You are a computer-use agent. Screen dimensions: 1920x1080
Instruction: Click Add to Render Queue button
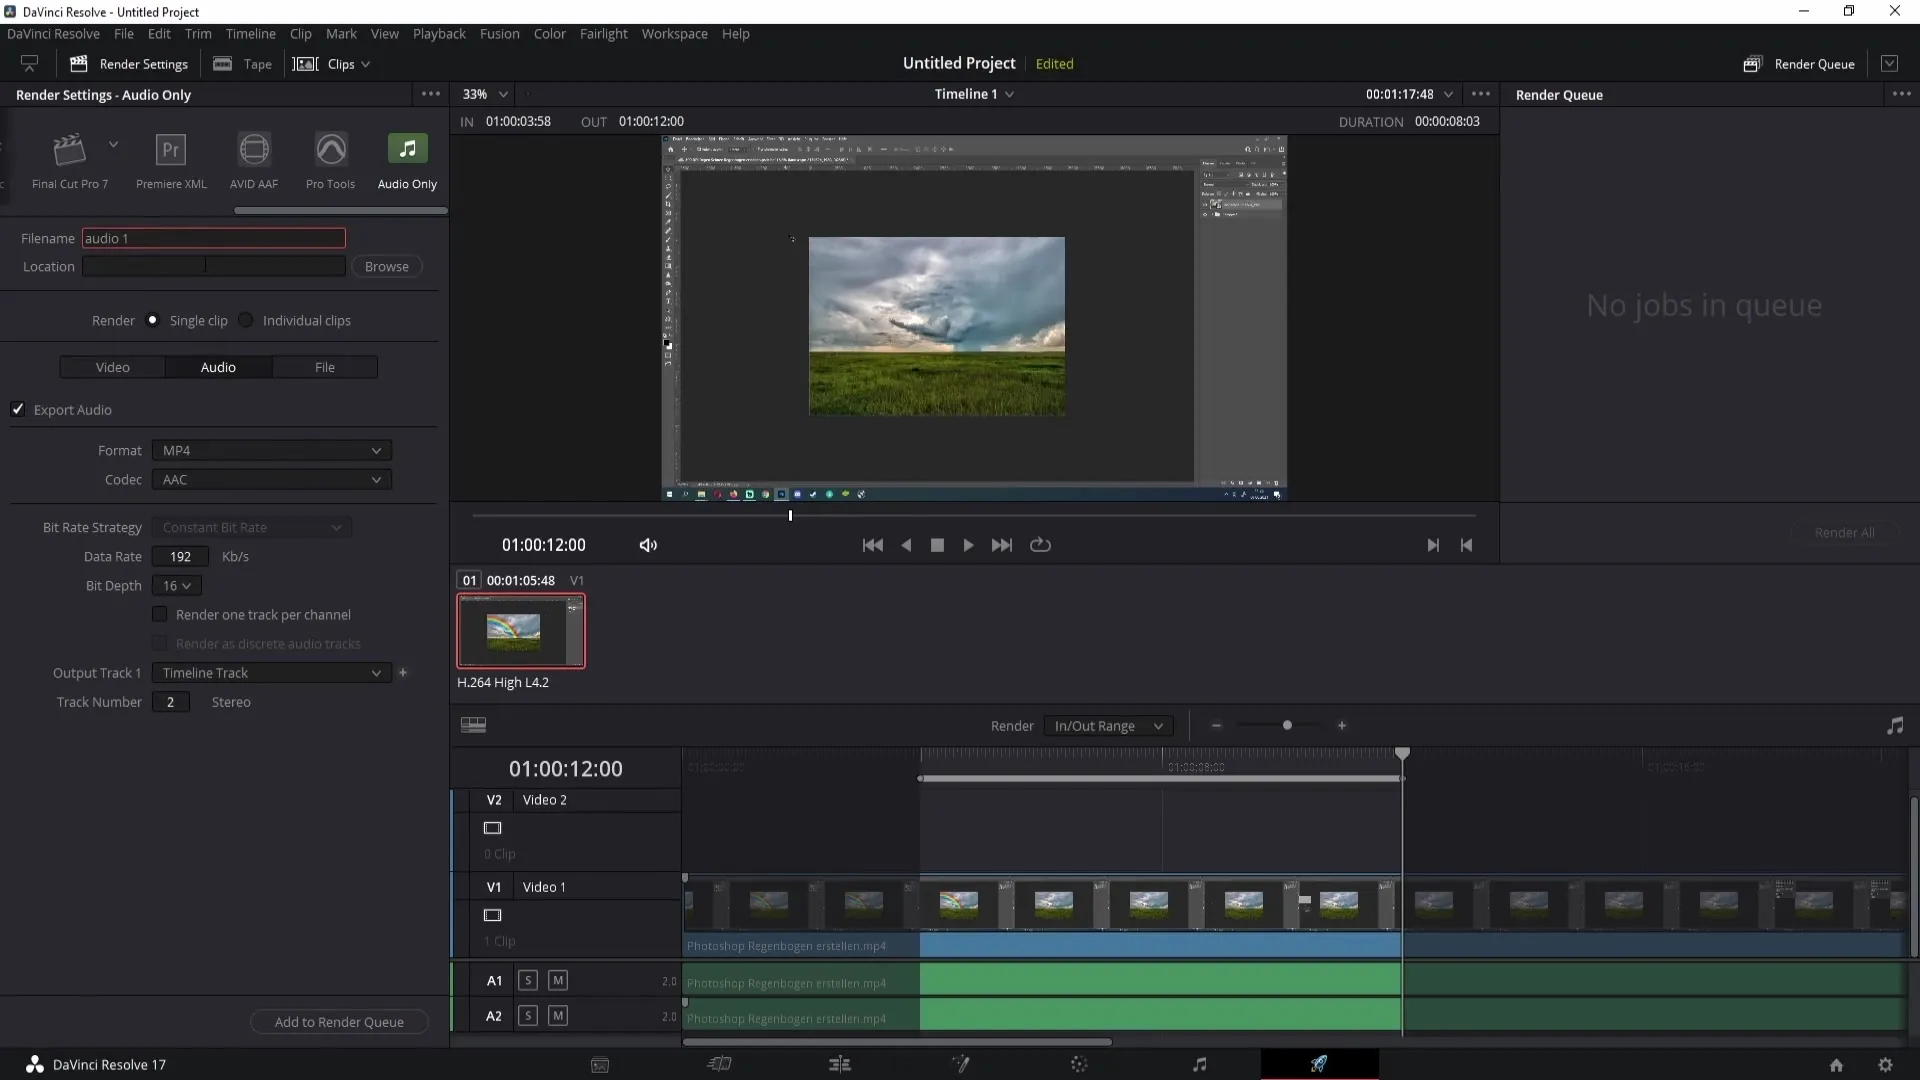point(339,1022)
